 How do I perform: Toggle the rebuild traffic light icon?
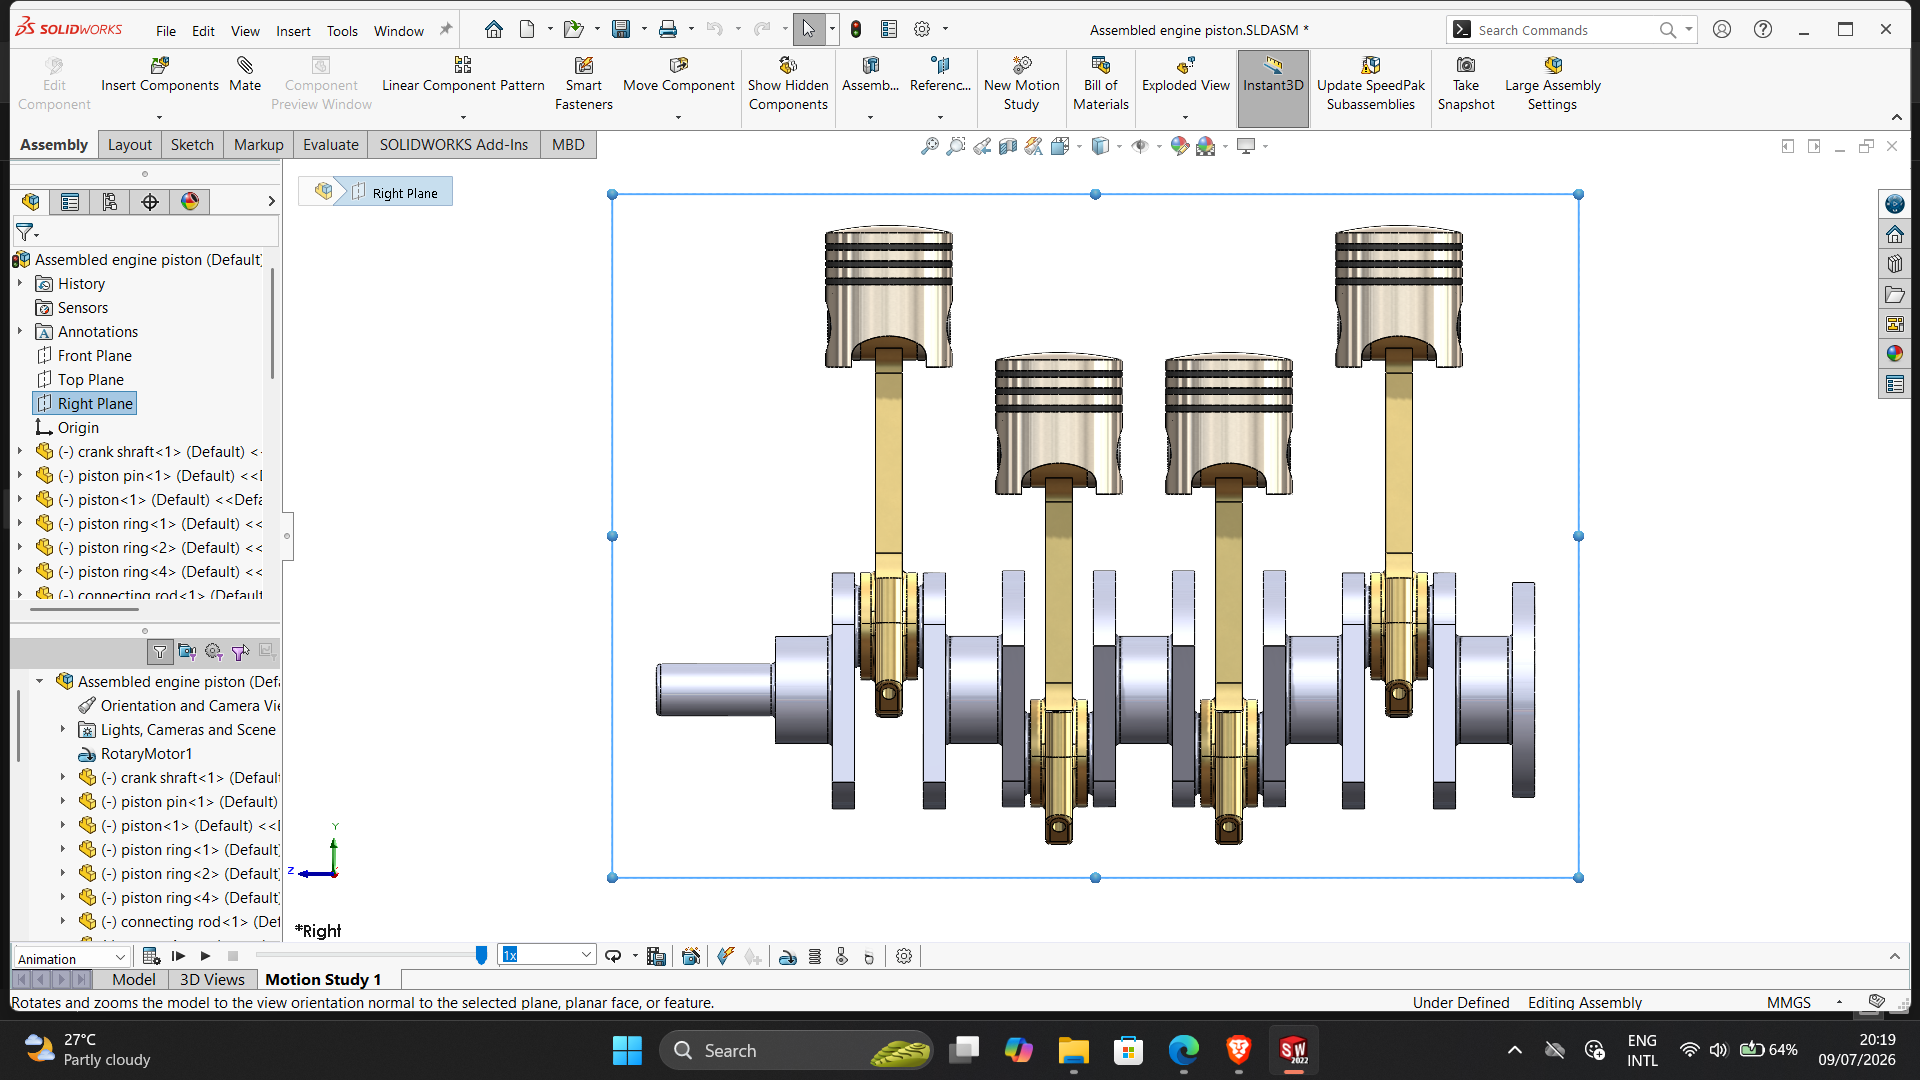[856, 30]
